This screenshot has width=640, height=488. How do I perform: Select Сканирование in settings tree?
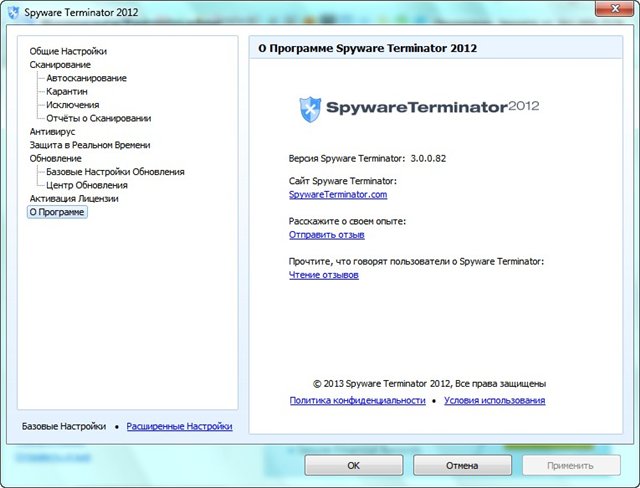pyautogui.click(x=60, y=65)
